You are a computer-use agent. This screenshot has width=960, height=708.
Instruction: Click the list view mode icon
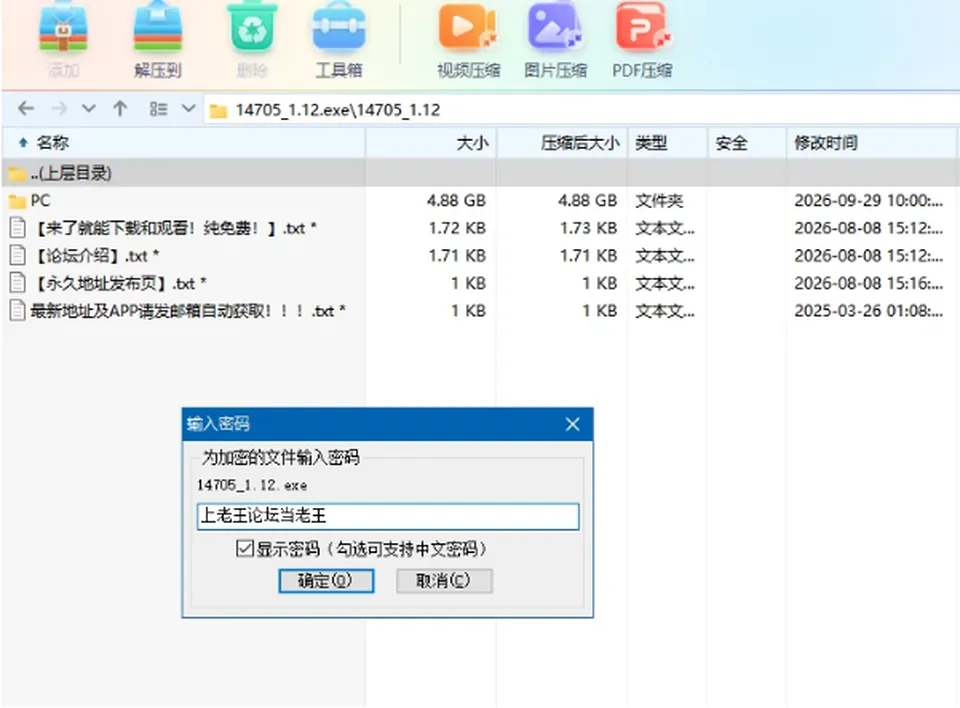click(x=158, y=109)
